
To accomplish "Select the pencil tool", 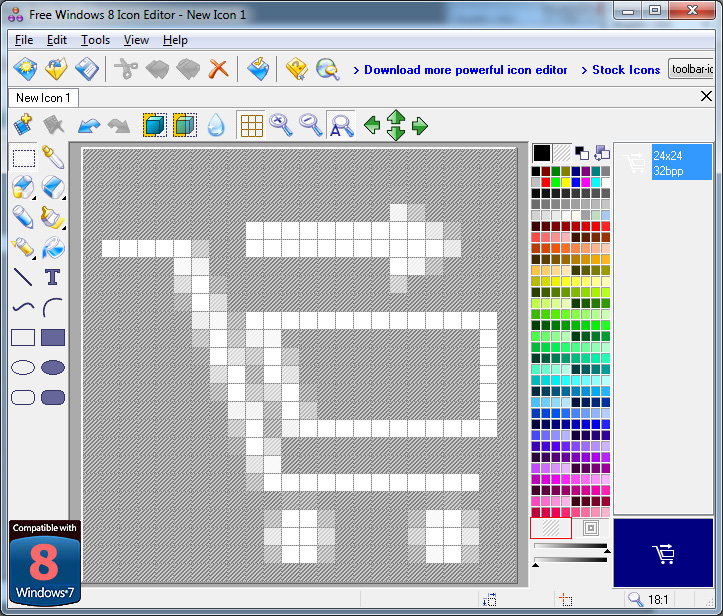I will 23,217.
